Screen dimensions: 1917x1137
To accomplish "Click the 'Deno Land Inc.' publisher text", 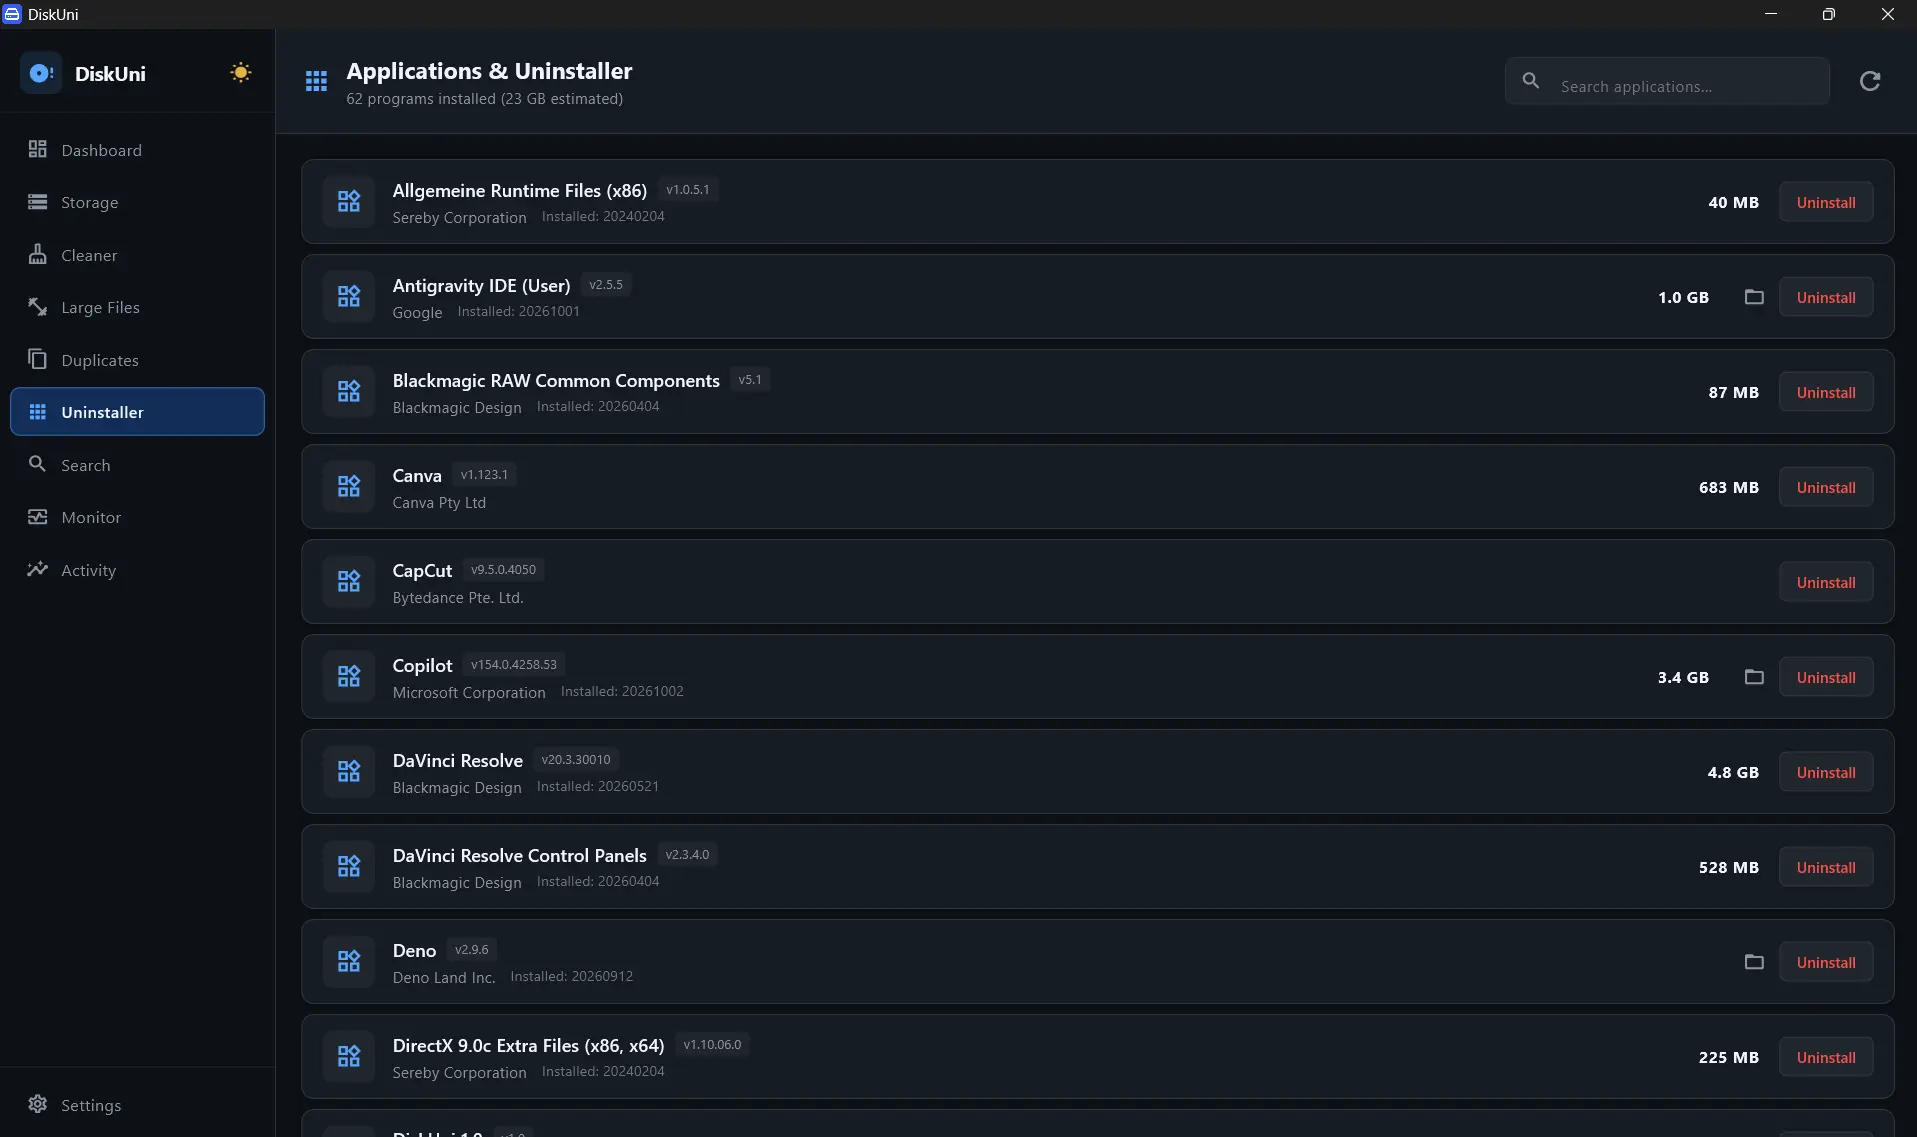I will 444,978.
